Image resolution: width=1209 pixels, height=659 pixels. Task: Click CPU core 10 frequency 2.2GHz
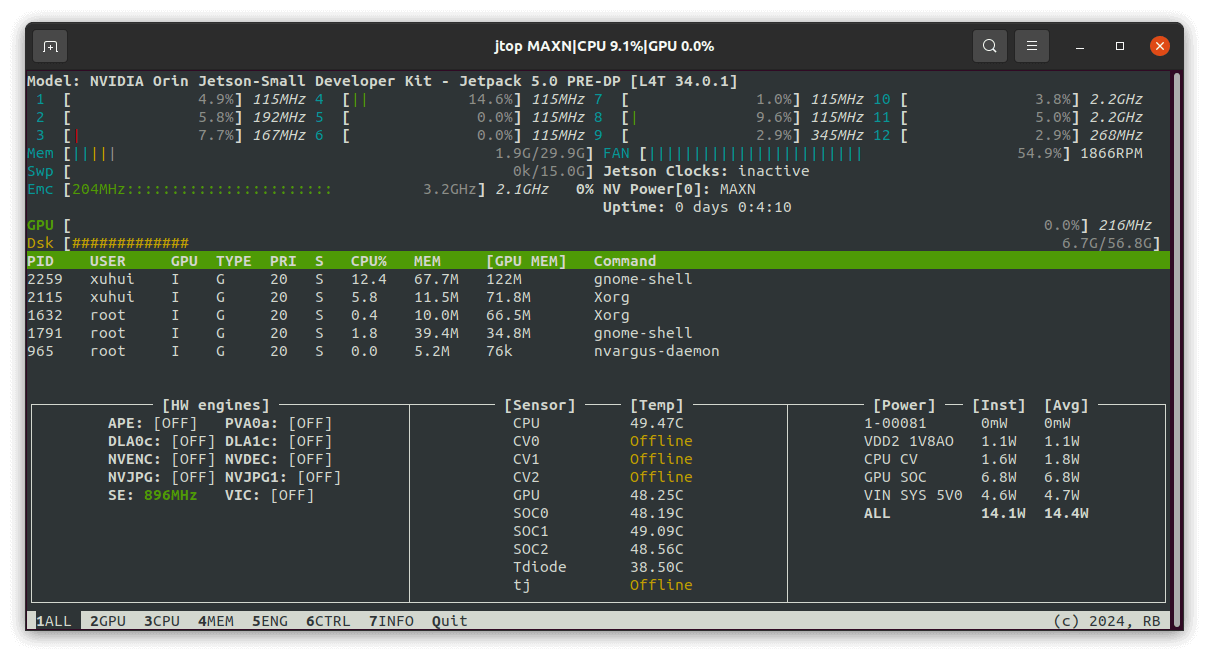pyautogui.click(x=1116, y=99)
